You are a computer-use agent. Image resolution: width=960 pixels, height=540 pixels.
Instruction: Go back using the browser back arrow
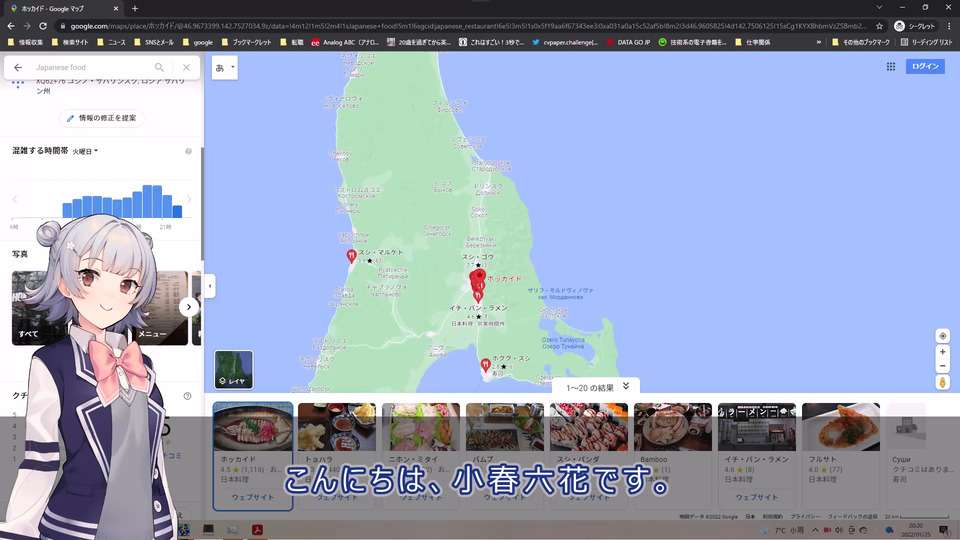(10, 26)
